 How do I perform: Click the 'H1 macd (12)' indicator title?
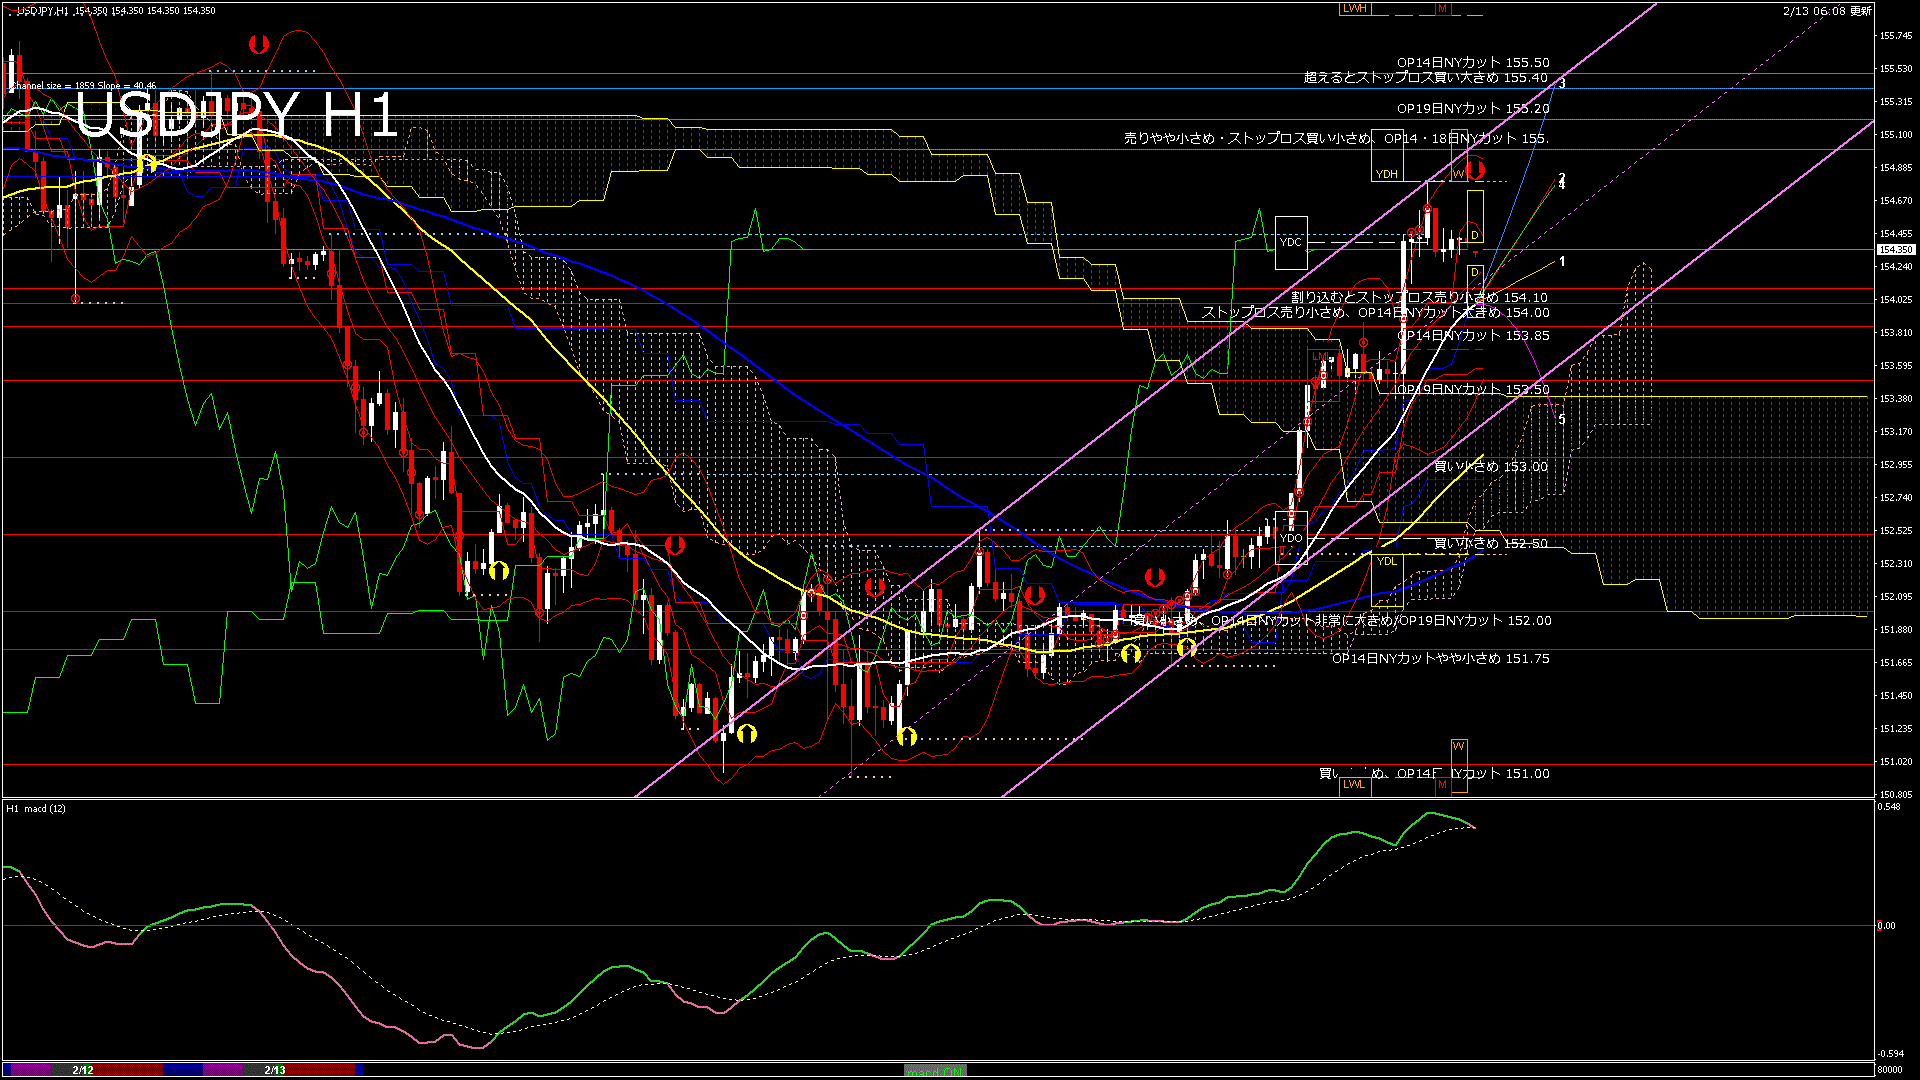tap(36, 808)
